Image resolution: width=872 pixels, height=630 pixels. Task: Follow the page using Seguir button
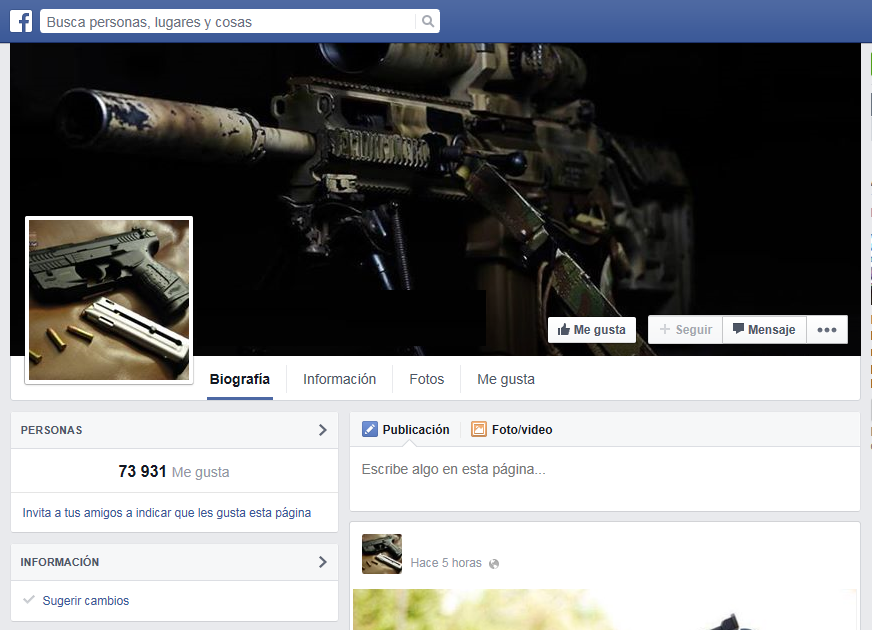[685, 330]
